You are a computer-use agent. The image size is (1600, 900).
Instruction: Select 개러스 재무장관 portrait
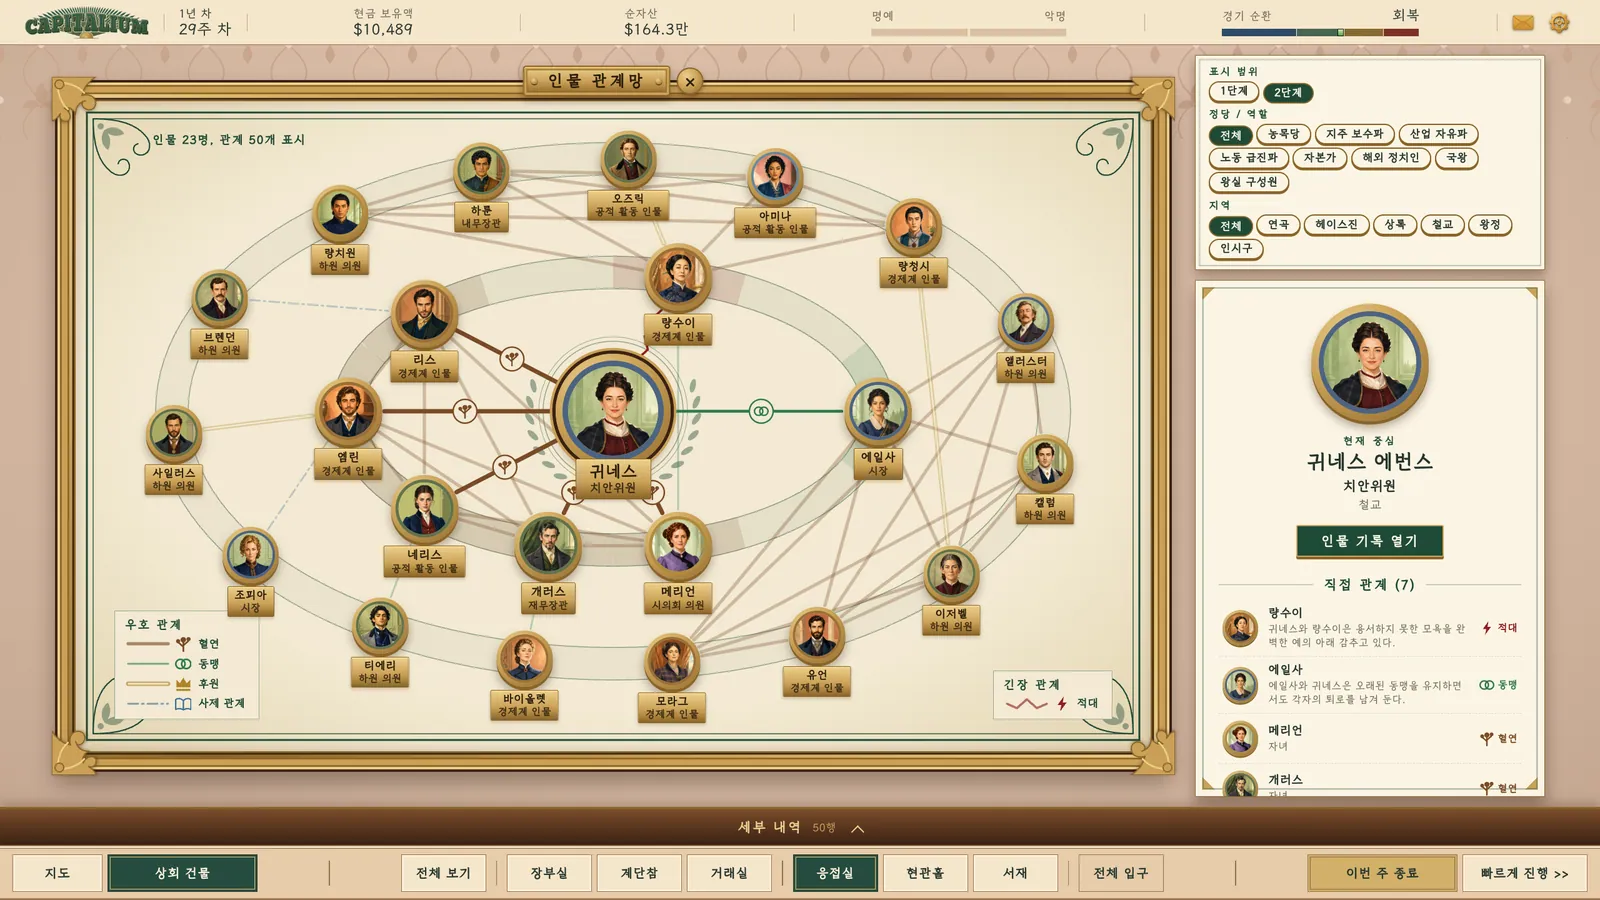tap(547, 546)
